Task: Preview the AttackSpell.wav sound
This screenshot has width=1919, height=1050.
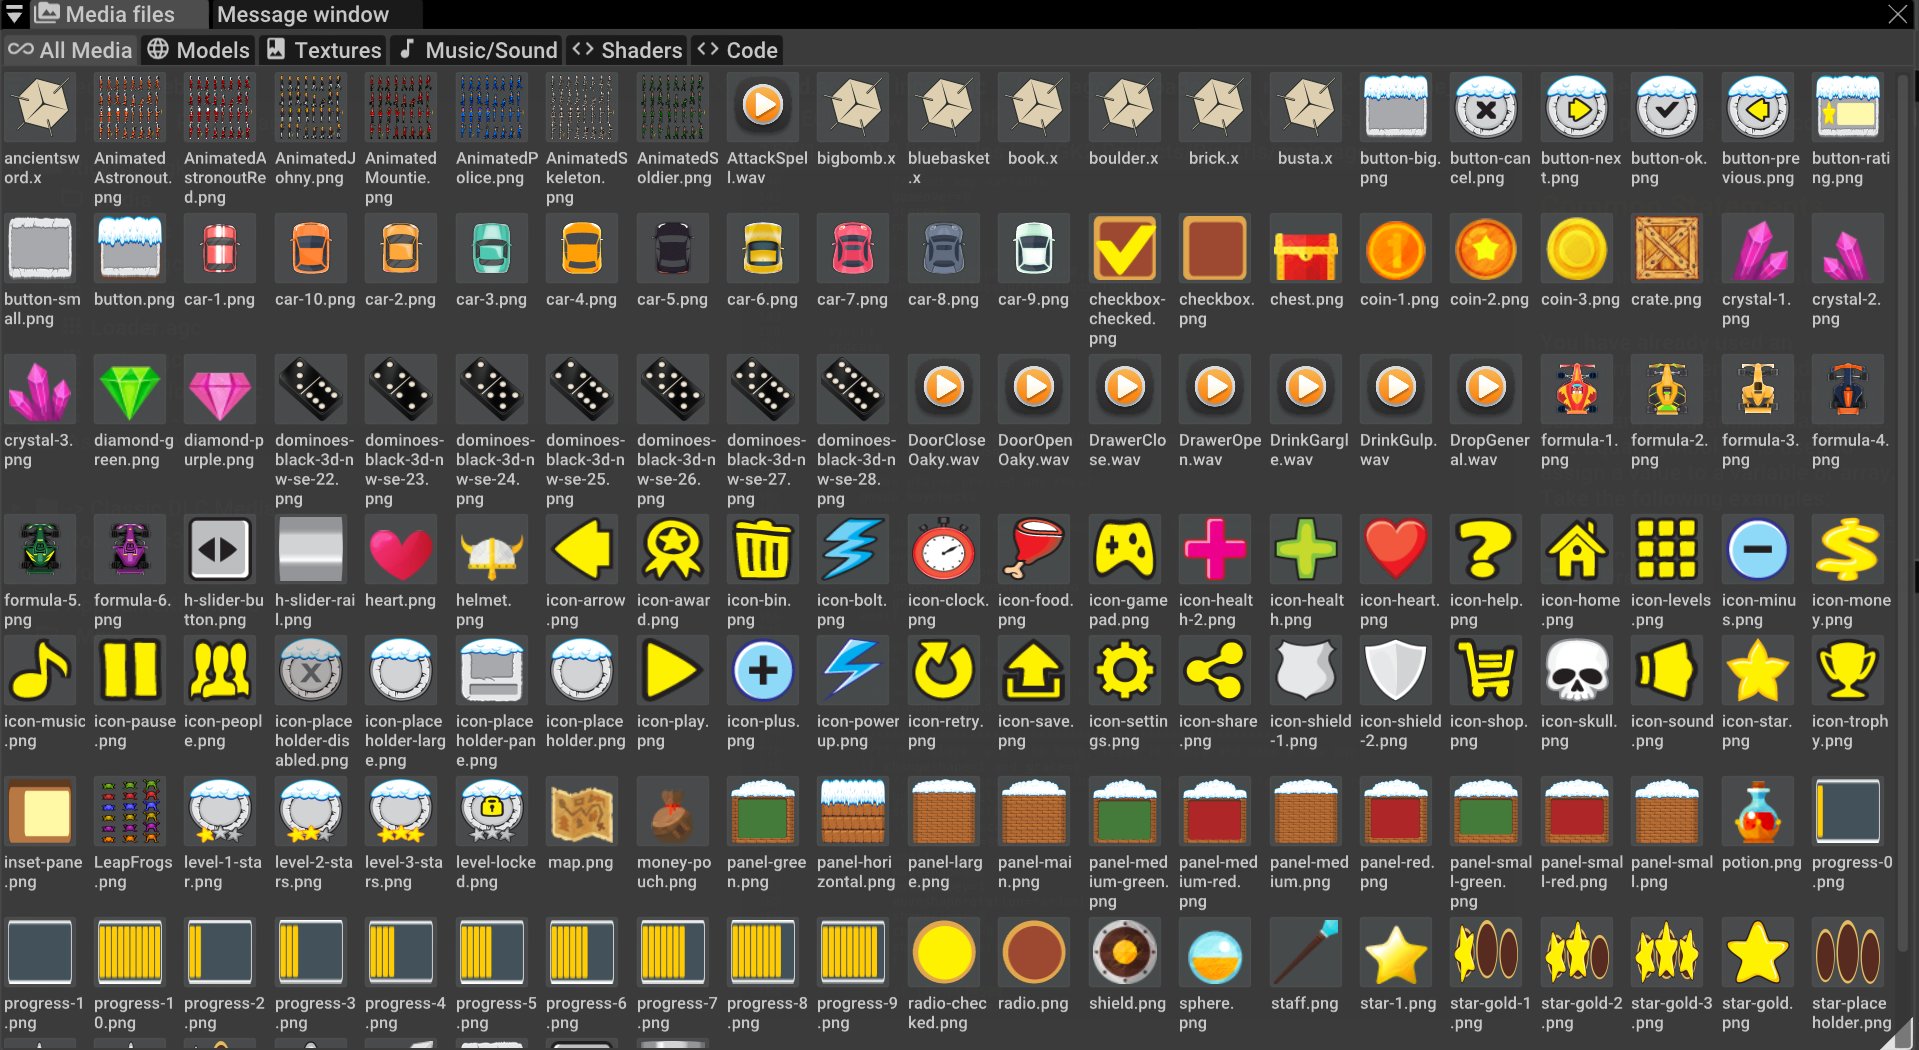Action: pos(763,105)
